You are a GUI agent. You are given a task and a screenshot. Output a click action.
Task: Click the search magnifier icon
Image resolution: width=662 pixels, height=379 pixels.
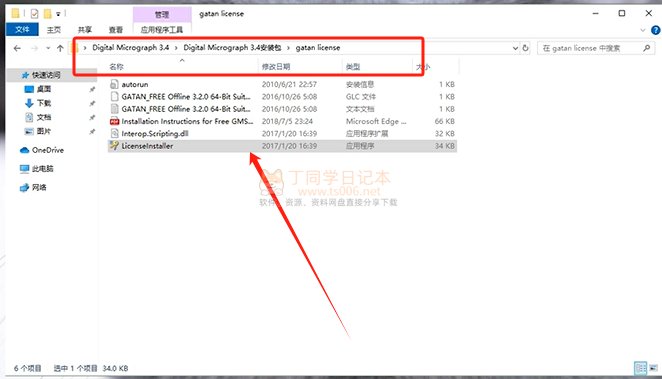click(646, 48)
